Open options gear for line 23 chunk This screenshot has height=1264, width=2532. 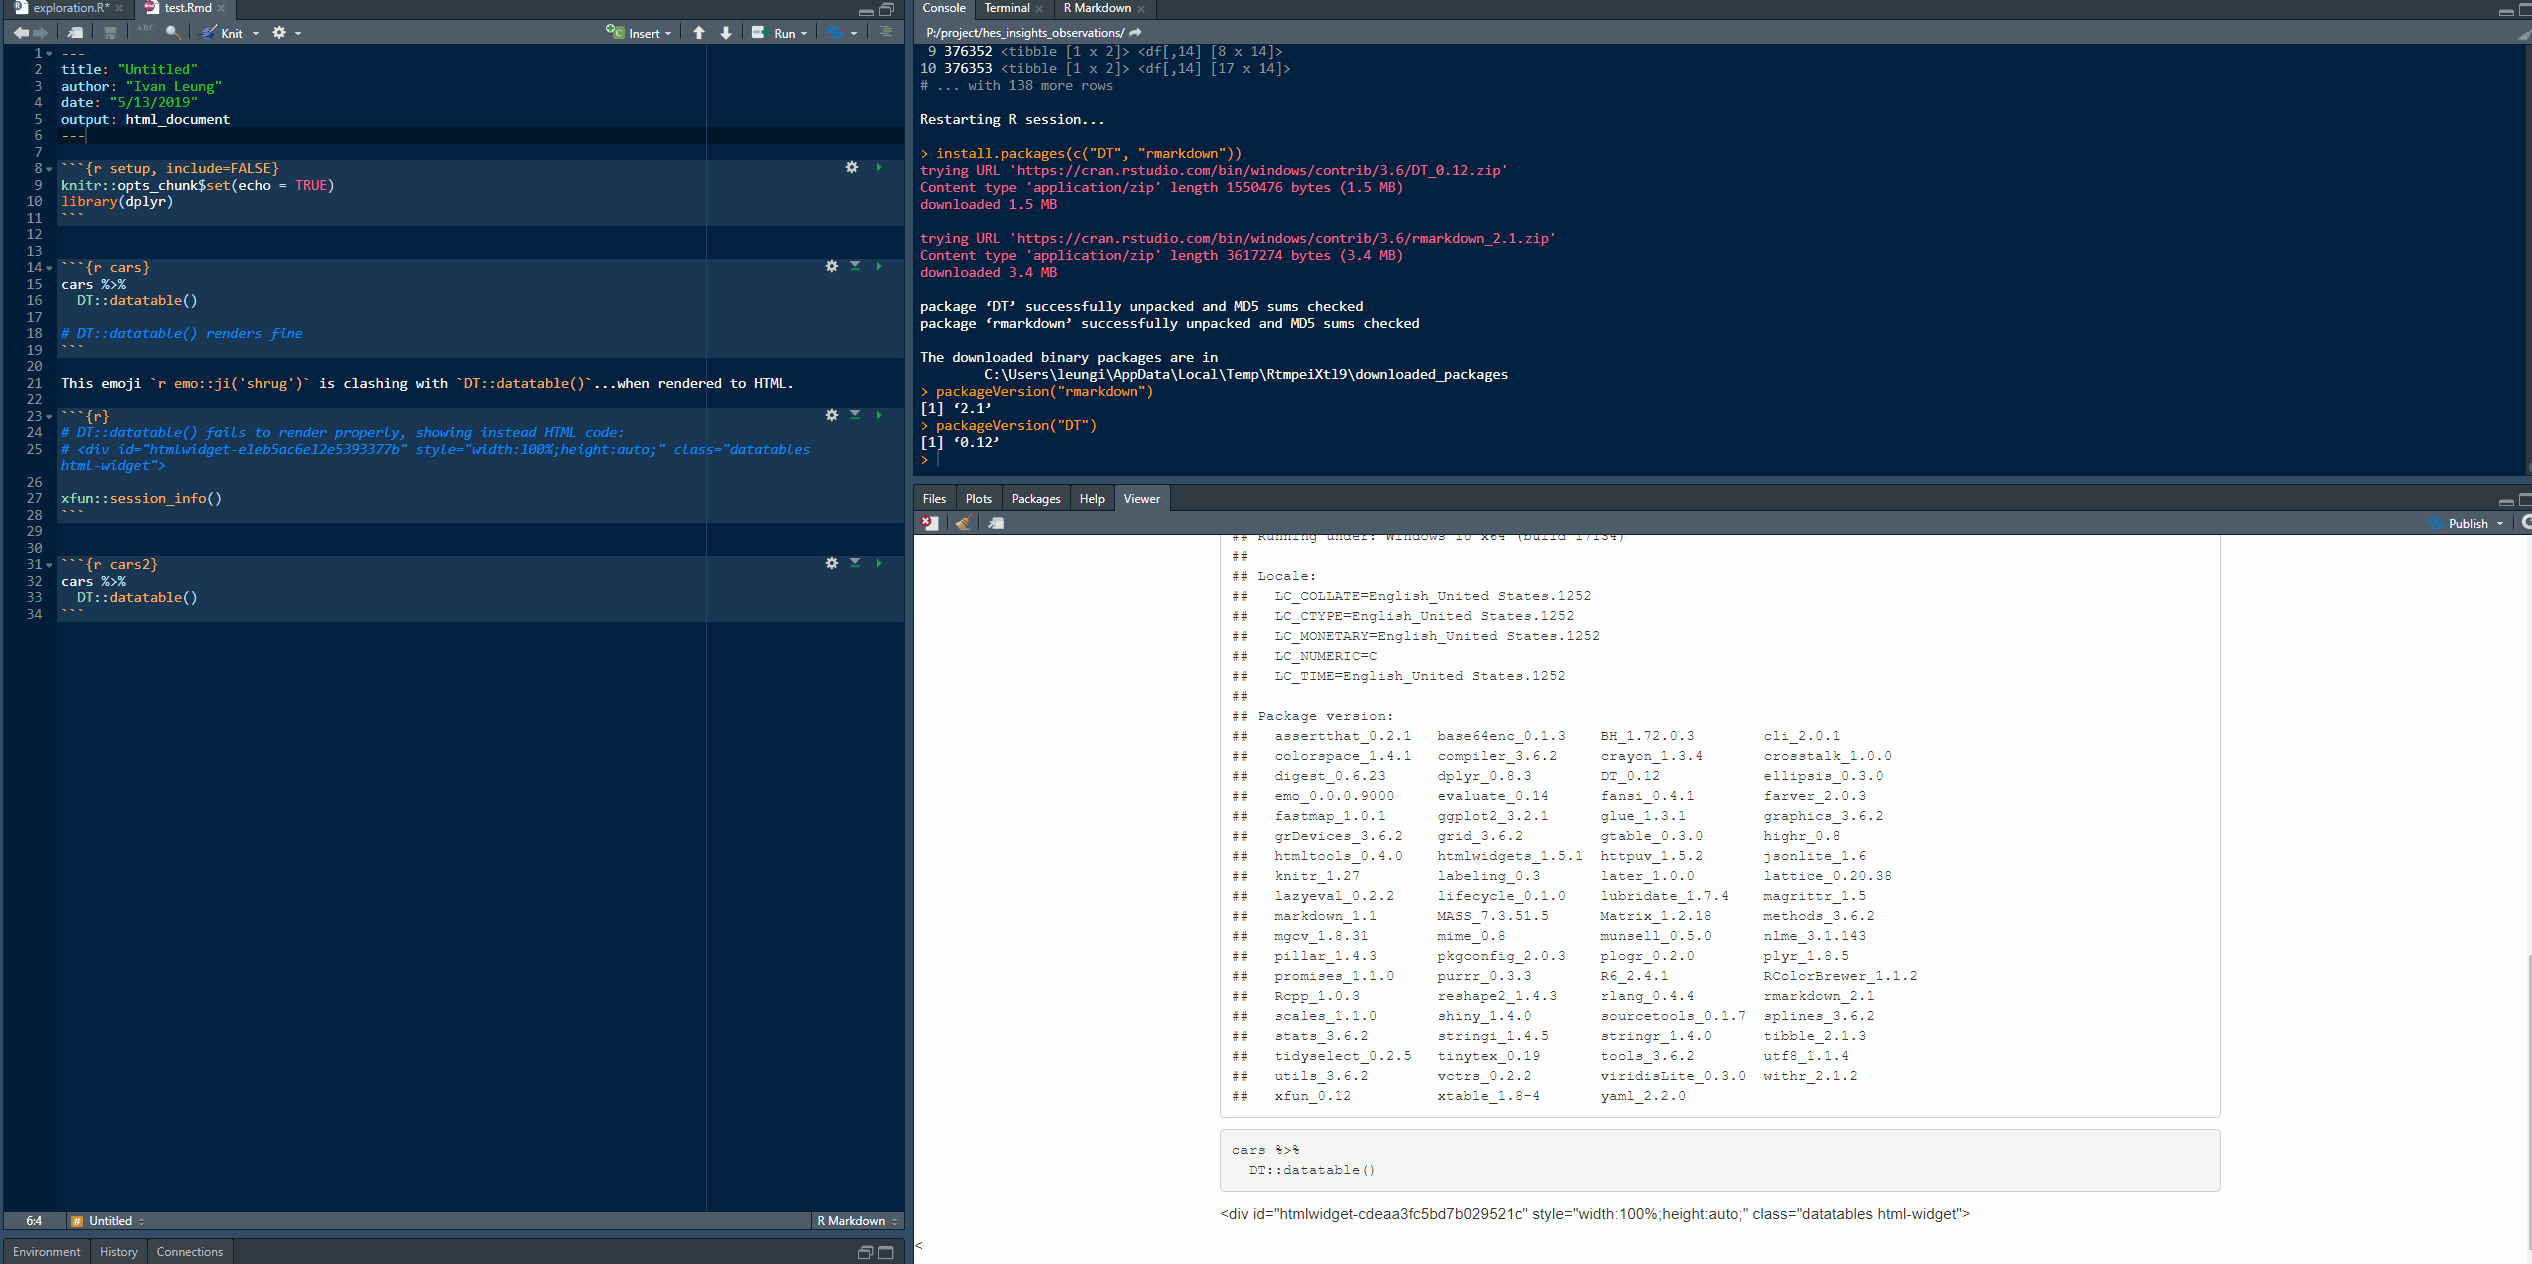(832, 415)
